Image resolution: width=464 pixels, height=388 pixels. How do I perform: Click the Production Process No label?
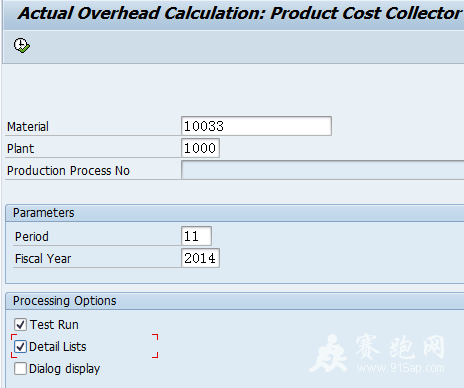click(x=68, y=171)
